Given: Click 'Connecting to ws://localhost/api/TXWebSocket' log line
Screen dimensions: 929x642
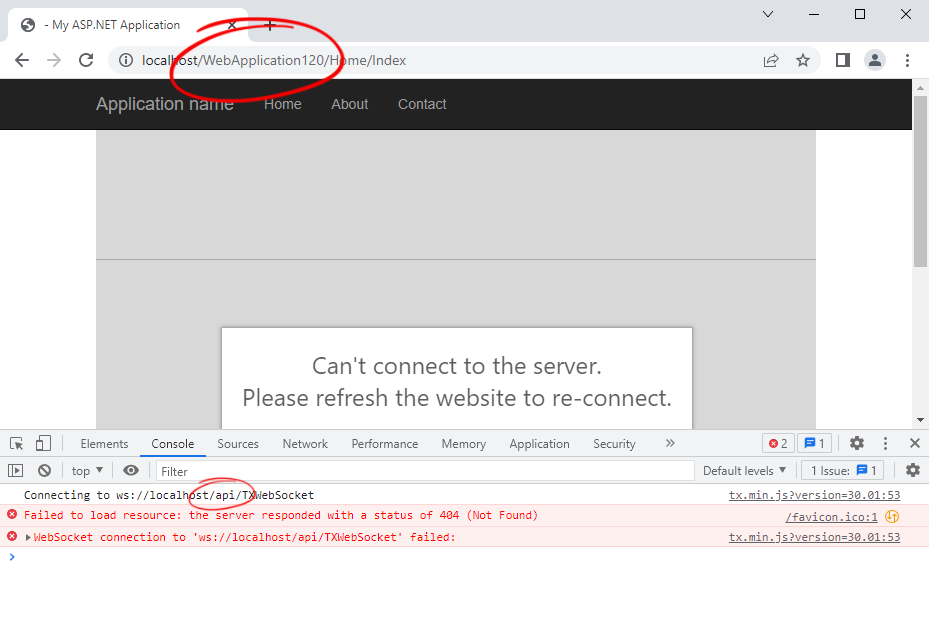Looking at the screenshot, I should 169,495.
